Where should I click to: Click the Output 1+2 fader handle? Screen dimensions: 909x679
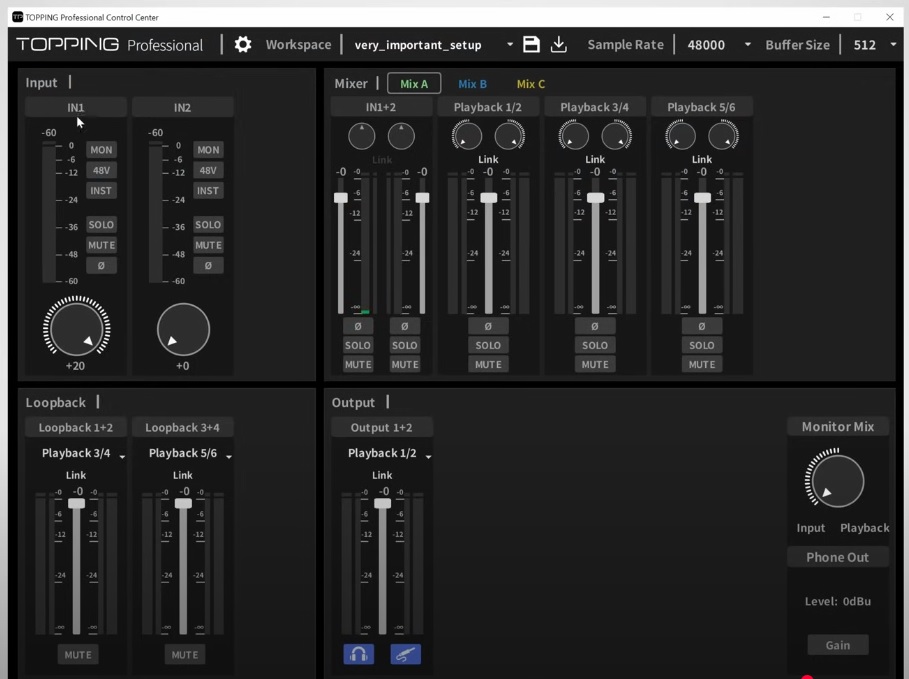(x=383, y=503)
